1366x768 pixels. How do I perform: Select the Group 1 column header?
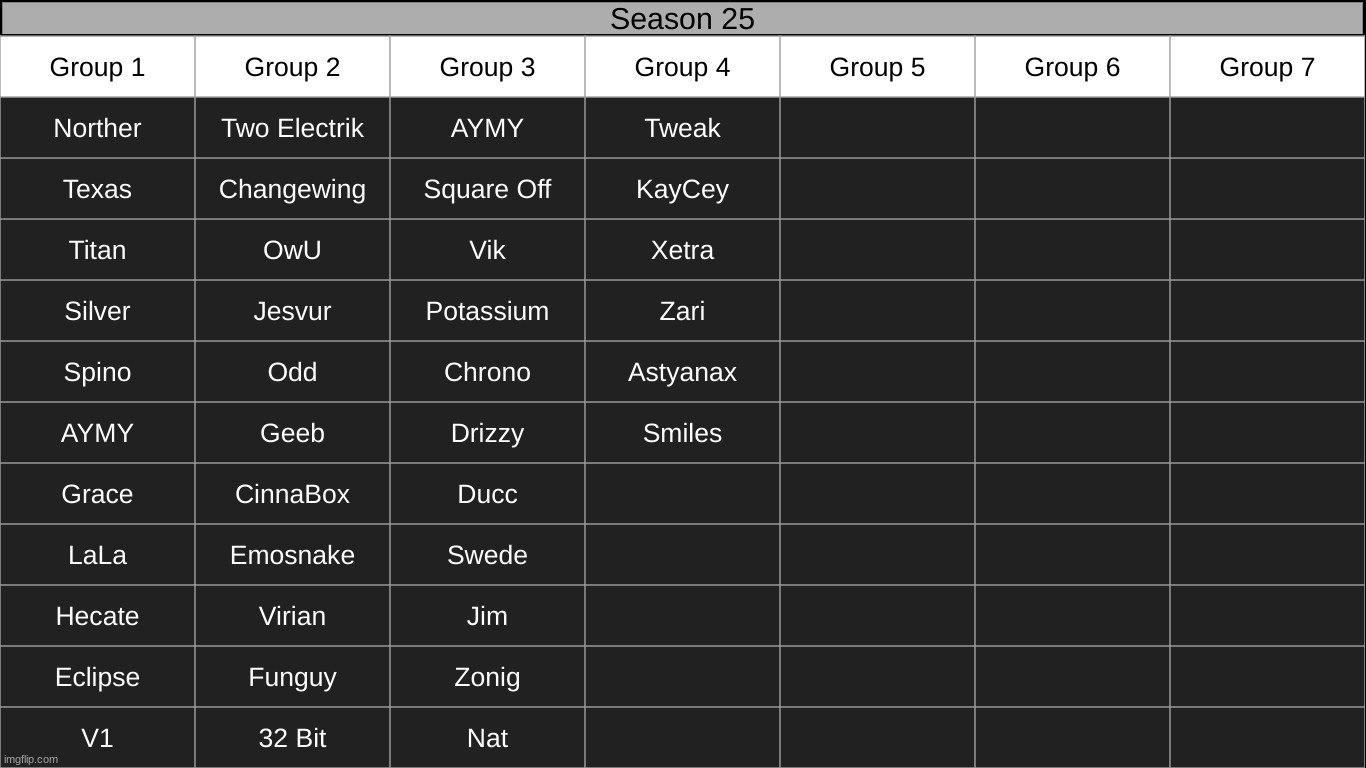coord(97,67)
